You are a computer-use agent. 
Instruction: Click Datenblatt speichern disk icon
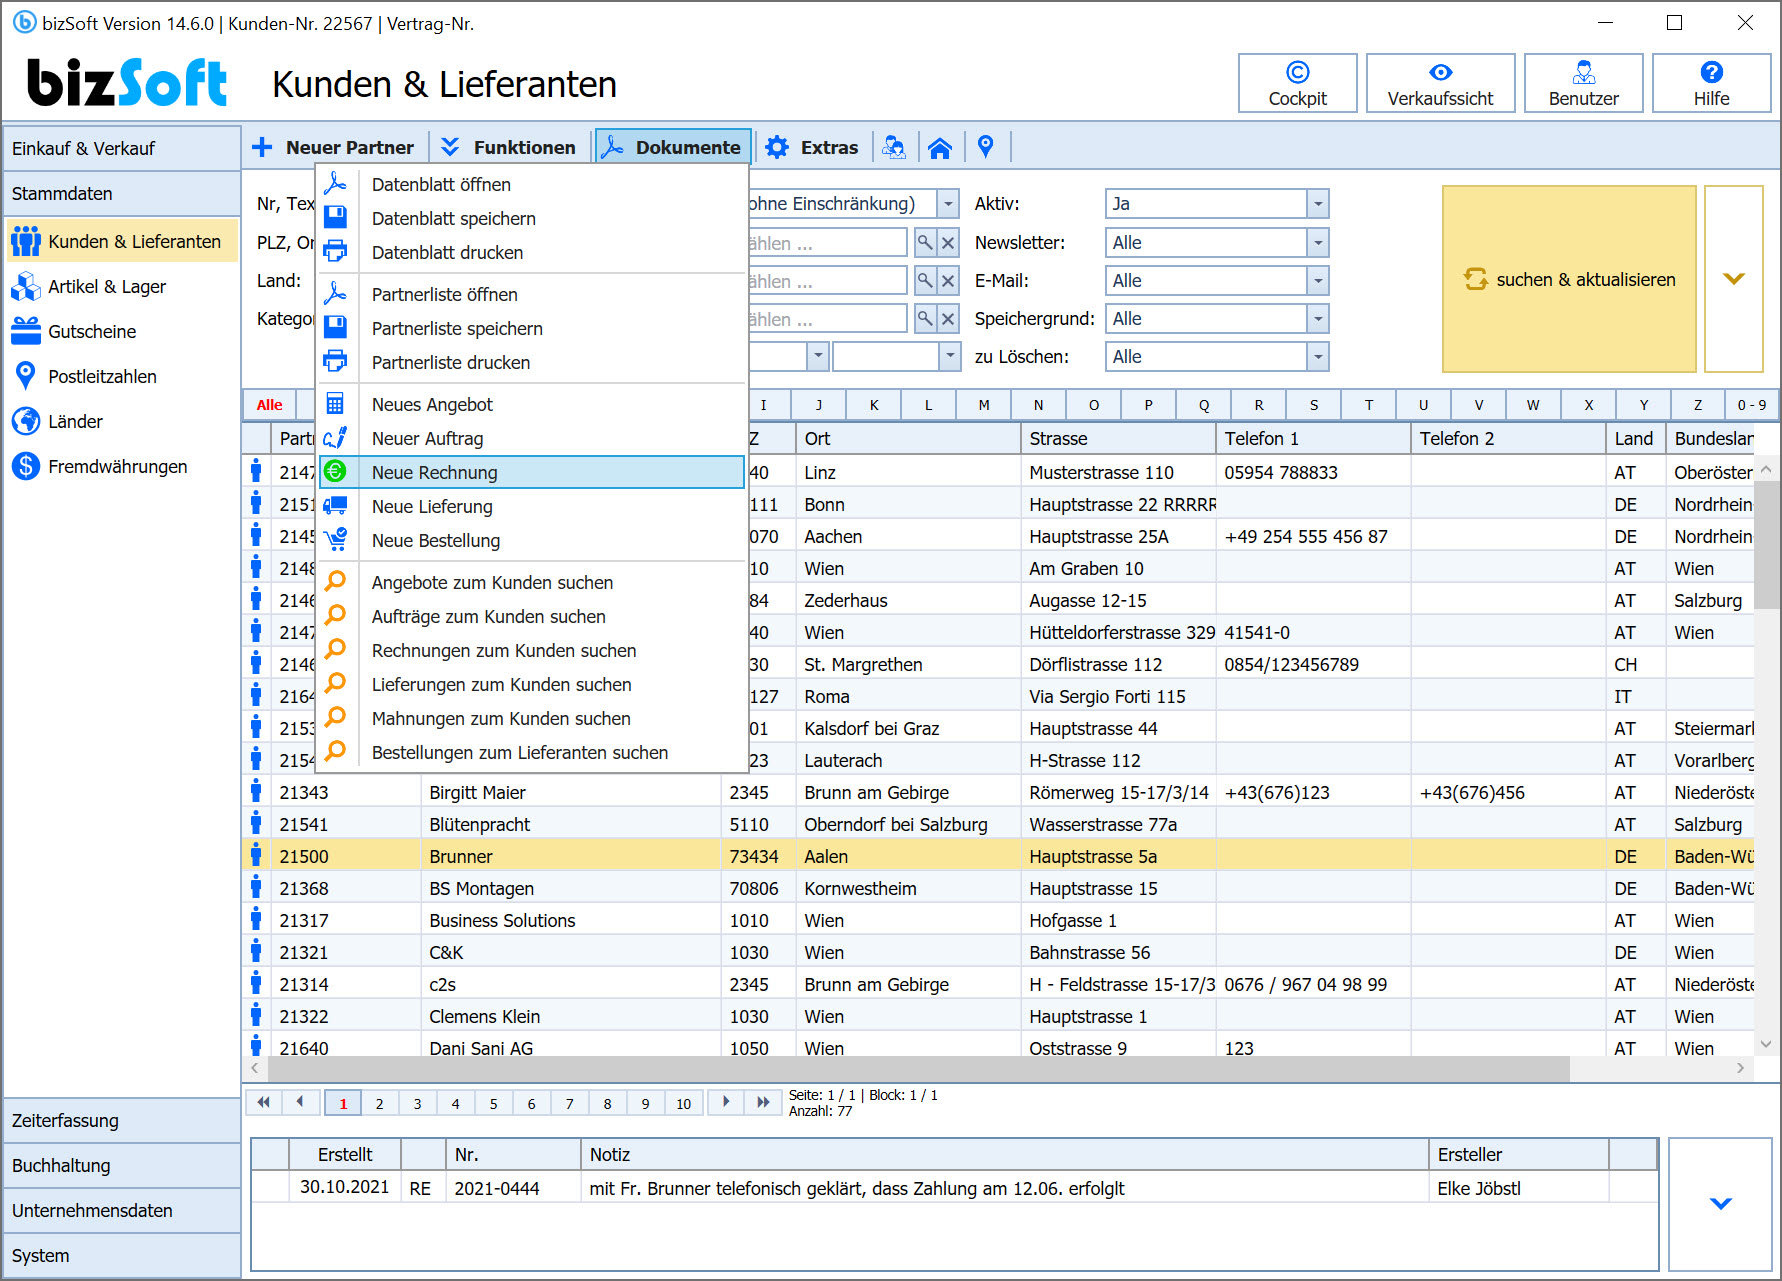tap(336, 218)
